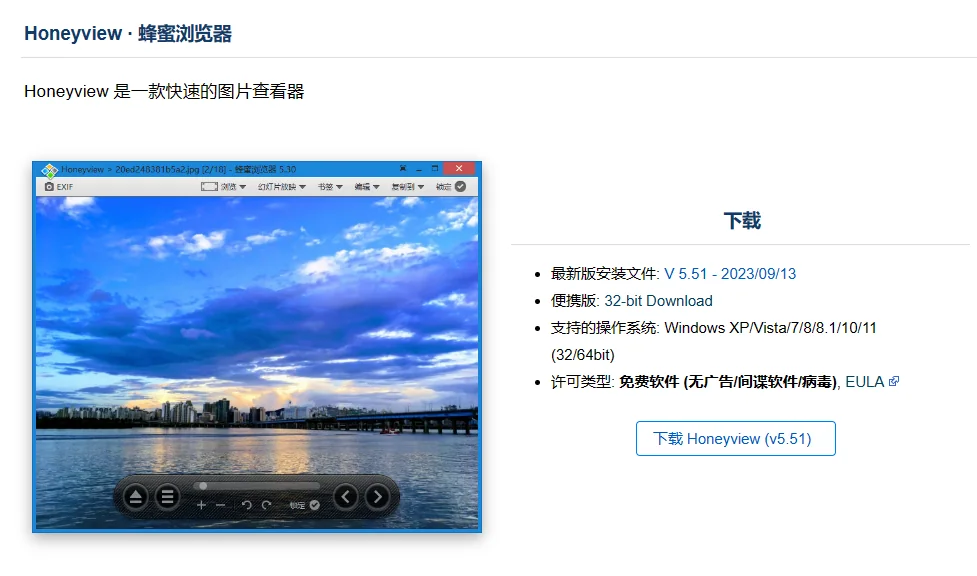This screenshot has width=977, height=576.
Task: Expand the 书签 bookmarks dropdown
Action: pos(330,186)
